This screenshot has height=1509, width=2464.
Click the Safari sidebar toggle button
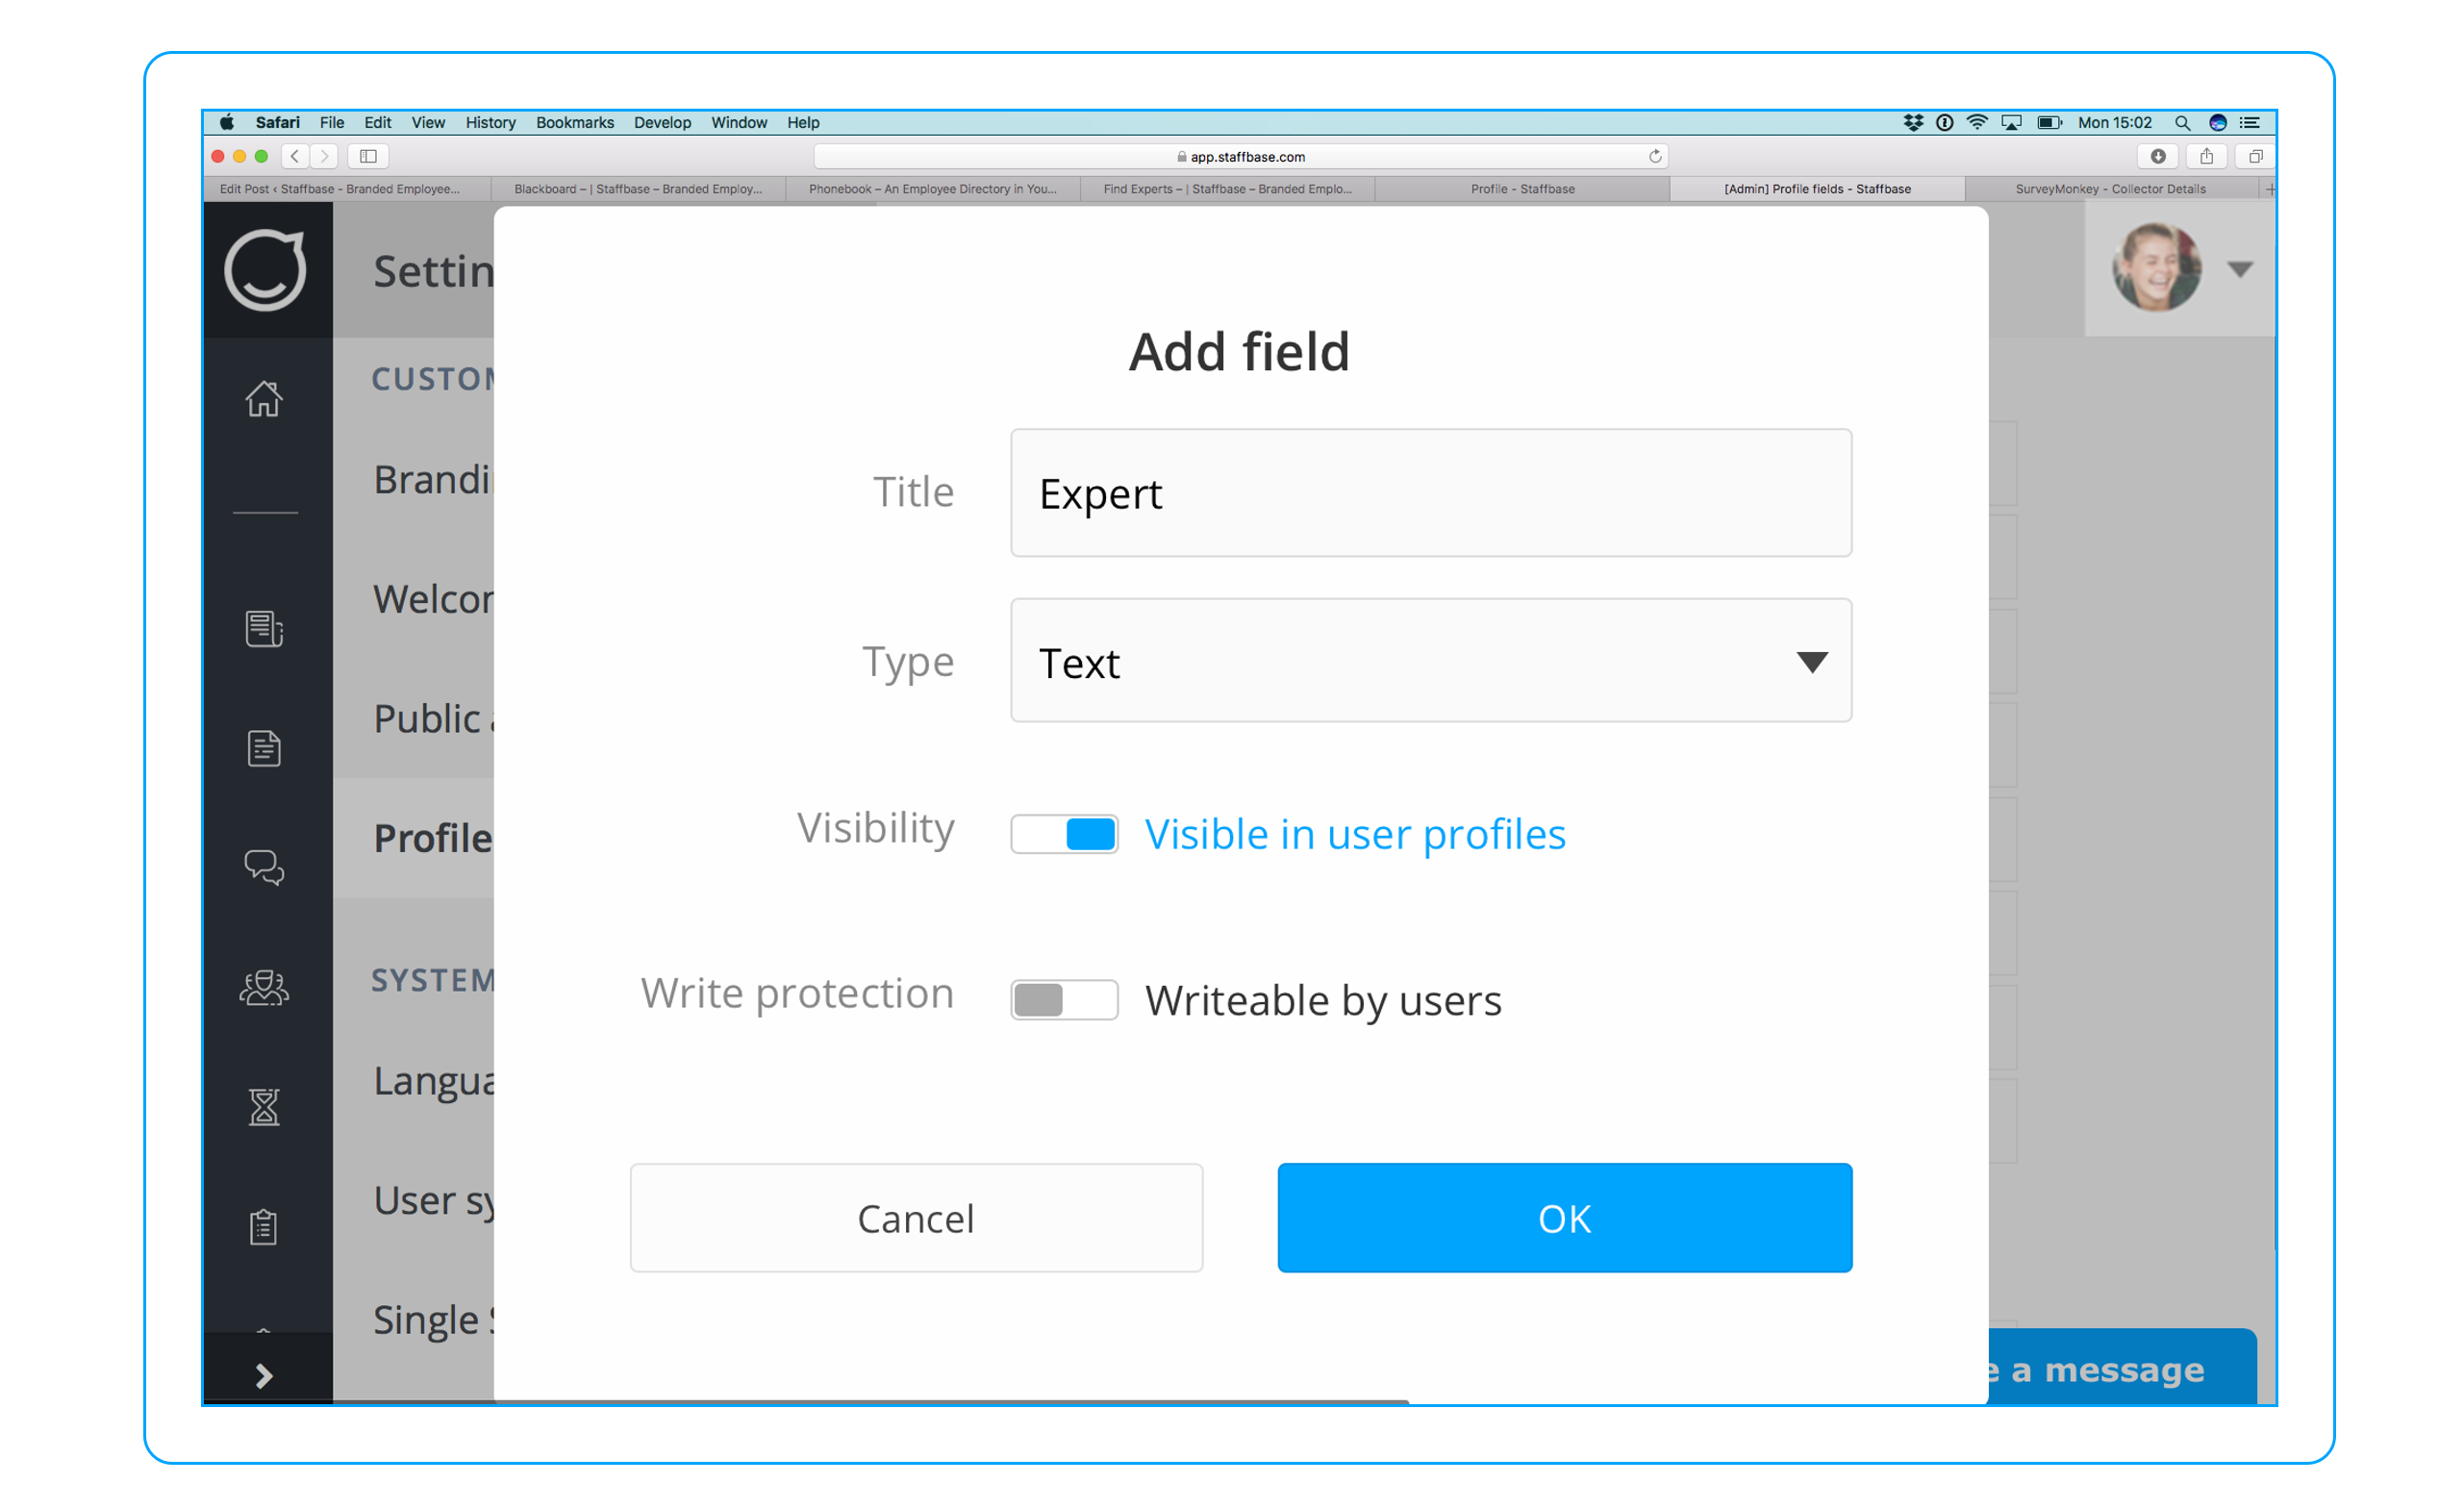[368, 156]
